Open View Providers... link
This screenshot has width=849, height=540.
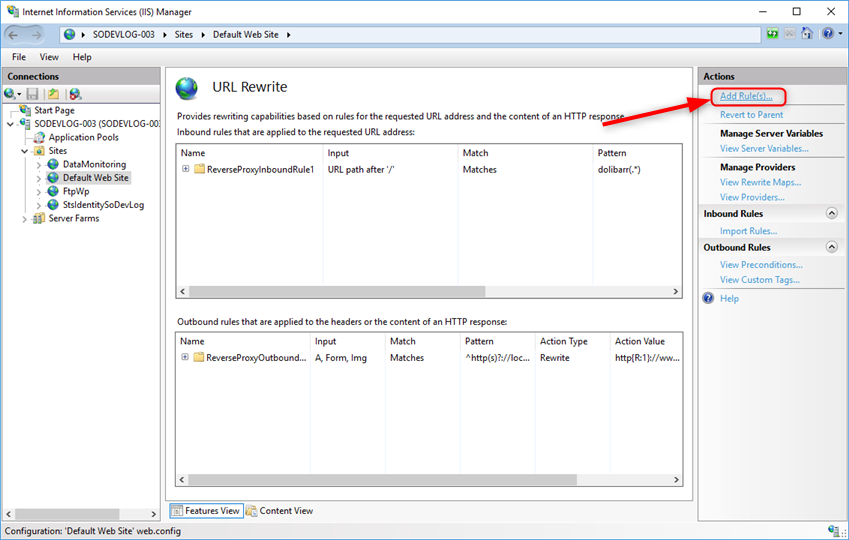tap(752, 197)
